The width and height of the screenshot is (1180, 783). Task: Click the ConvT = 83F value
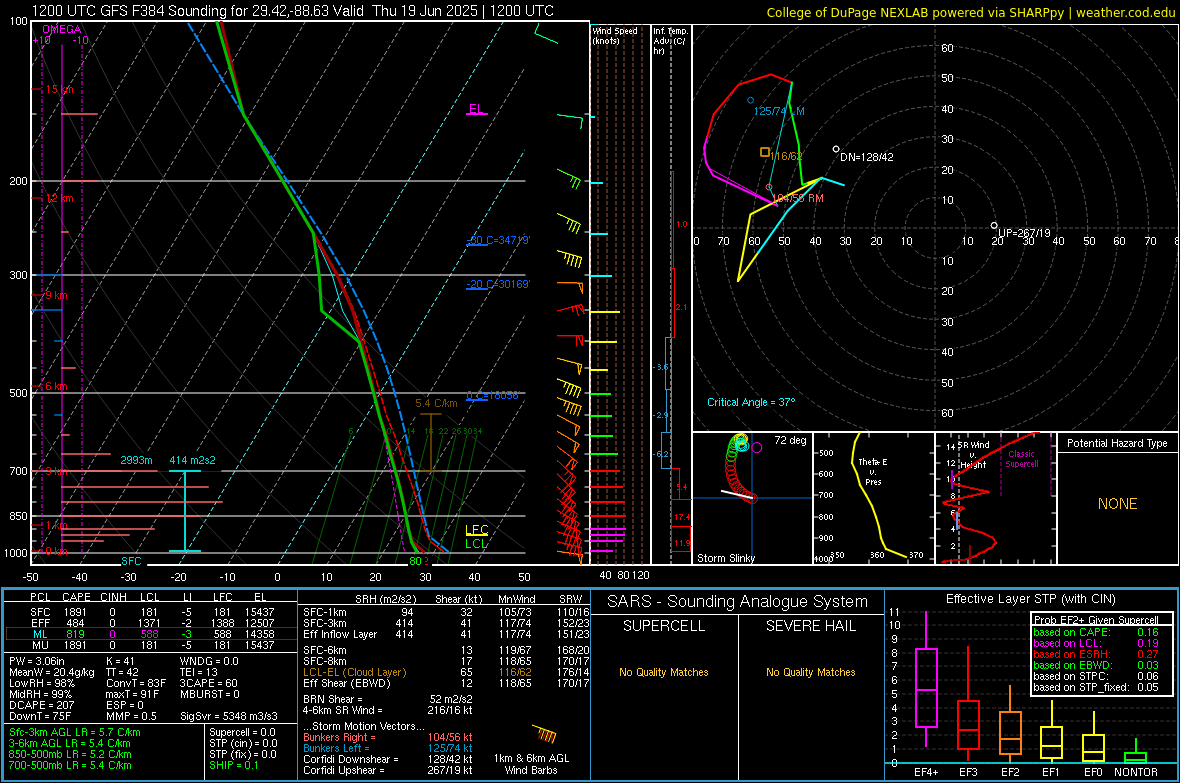click(136, 683)
